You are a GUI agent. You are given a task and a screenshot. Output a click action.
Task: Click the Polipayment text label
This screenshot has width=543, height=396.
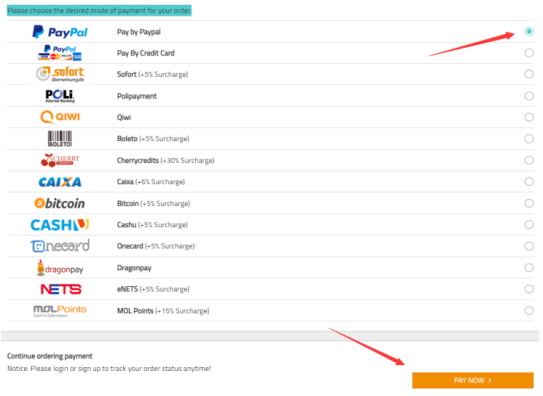tap(137, 96)
